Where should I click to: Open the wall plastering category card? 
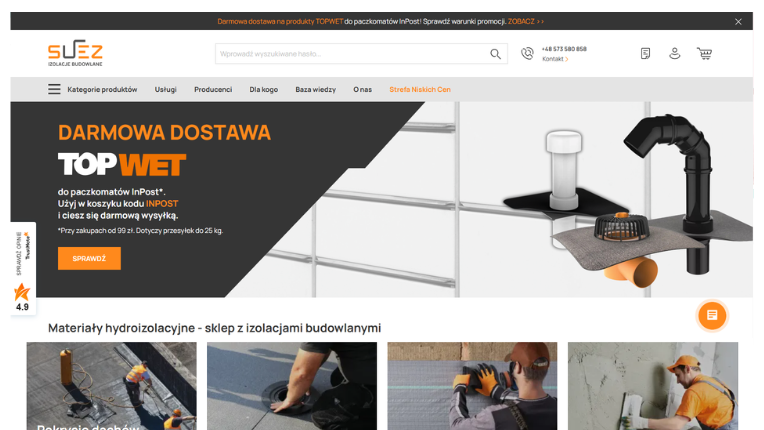653,386
